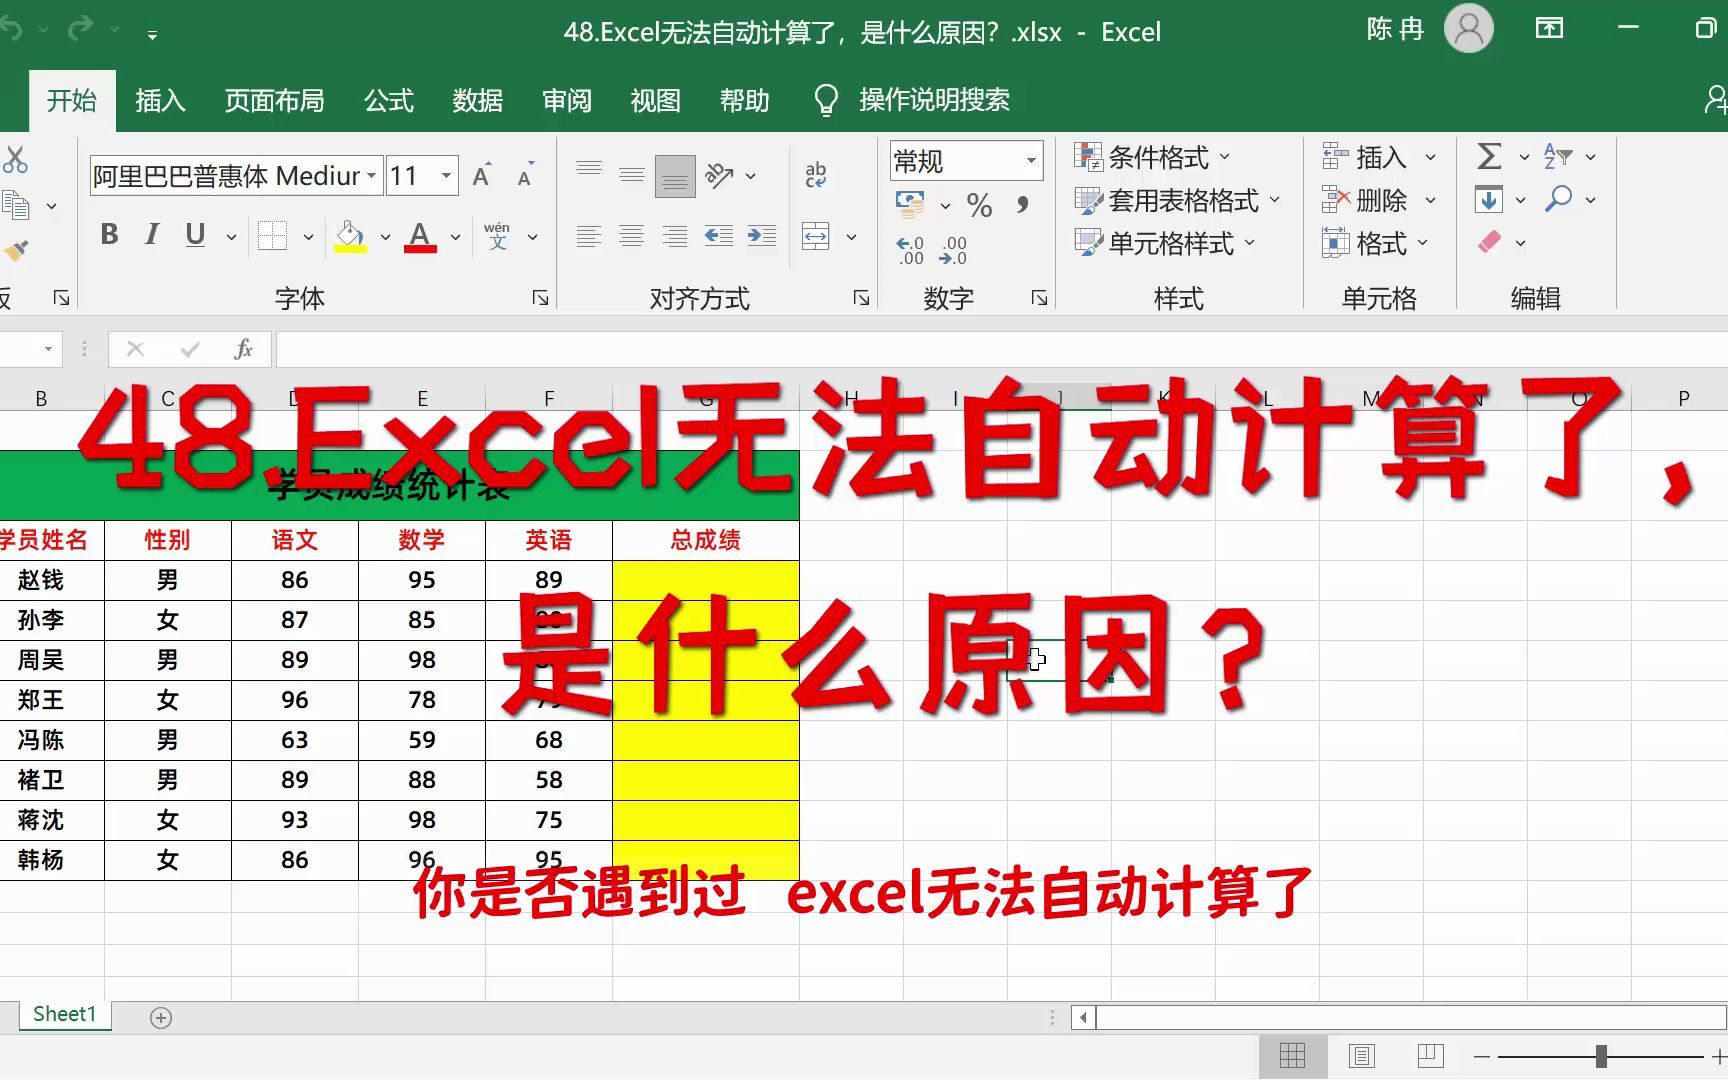Switch to 页面布局 ribbon tab
This screenshot has height=1080, width=1728.
(x=275, y=100)
